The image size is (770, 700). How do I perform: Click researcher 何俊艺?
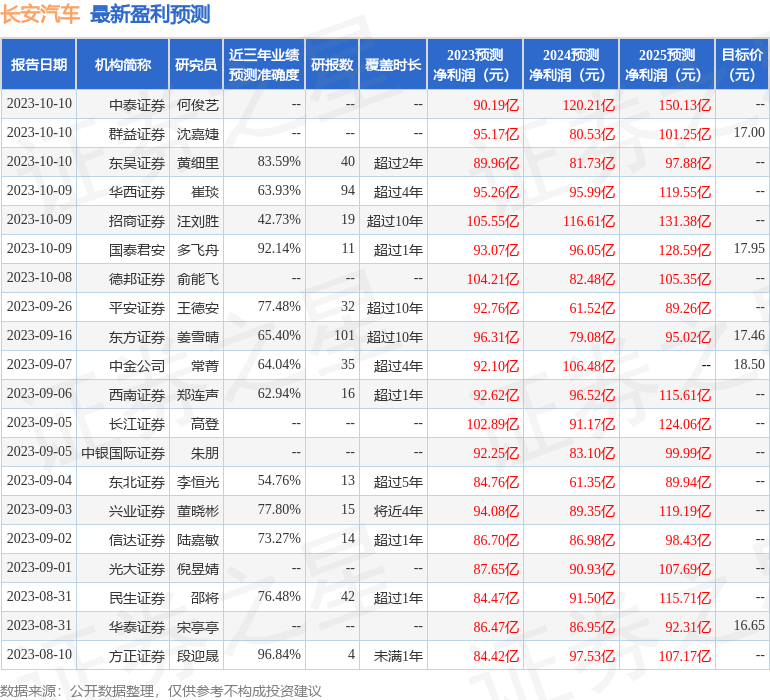[197, 105]
